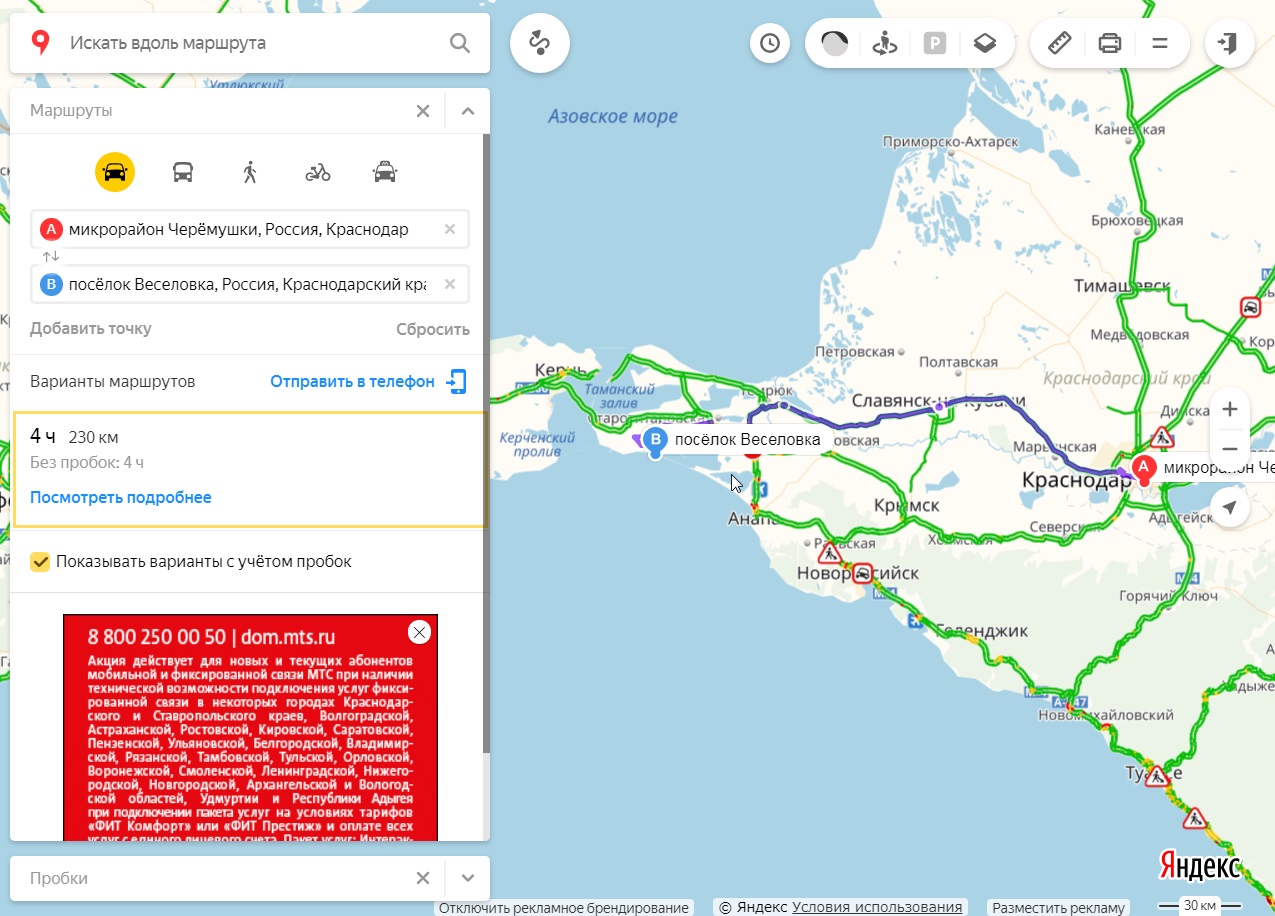Image resolution: width=1275 pixels, height=916 pixels.
Task: Click the accident icon at Новороссийск
Action: pyautogui.click(x=863, y=574)
